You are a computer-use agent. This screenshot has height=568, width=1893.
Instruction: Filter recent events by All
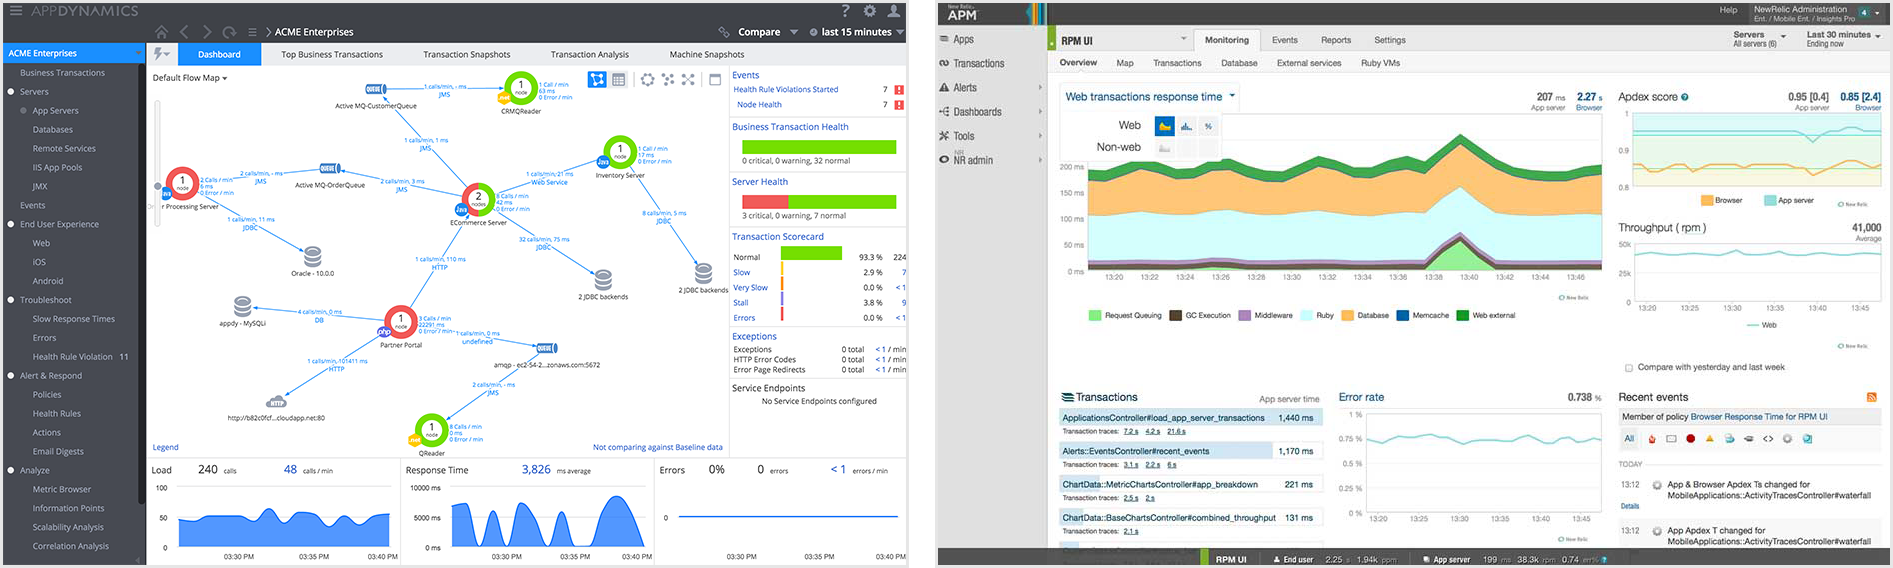(x=1629, y=438)
